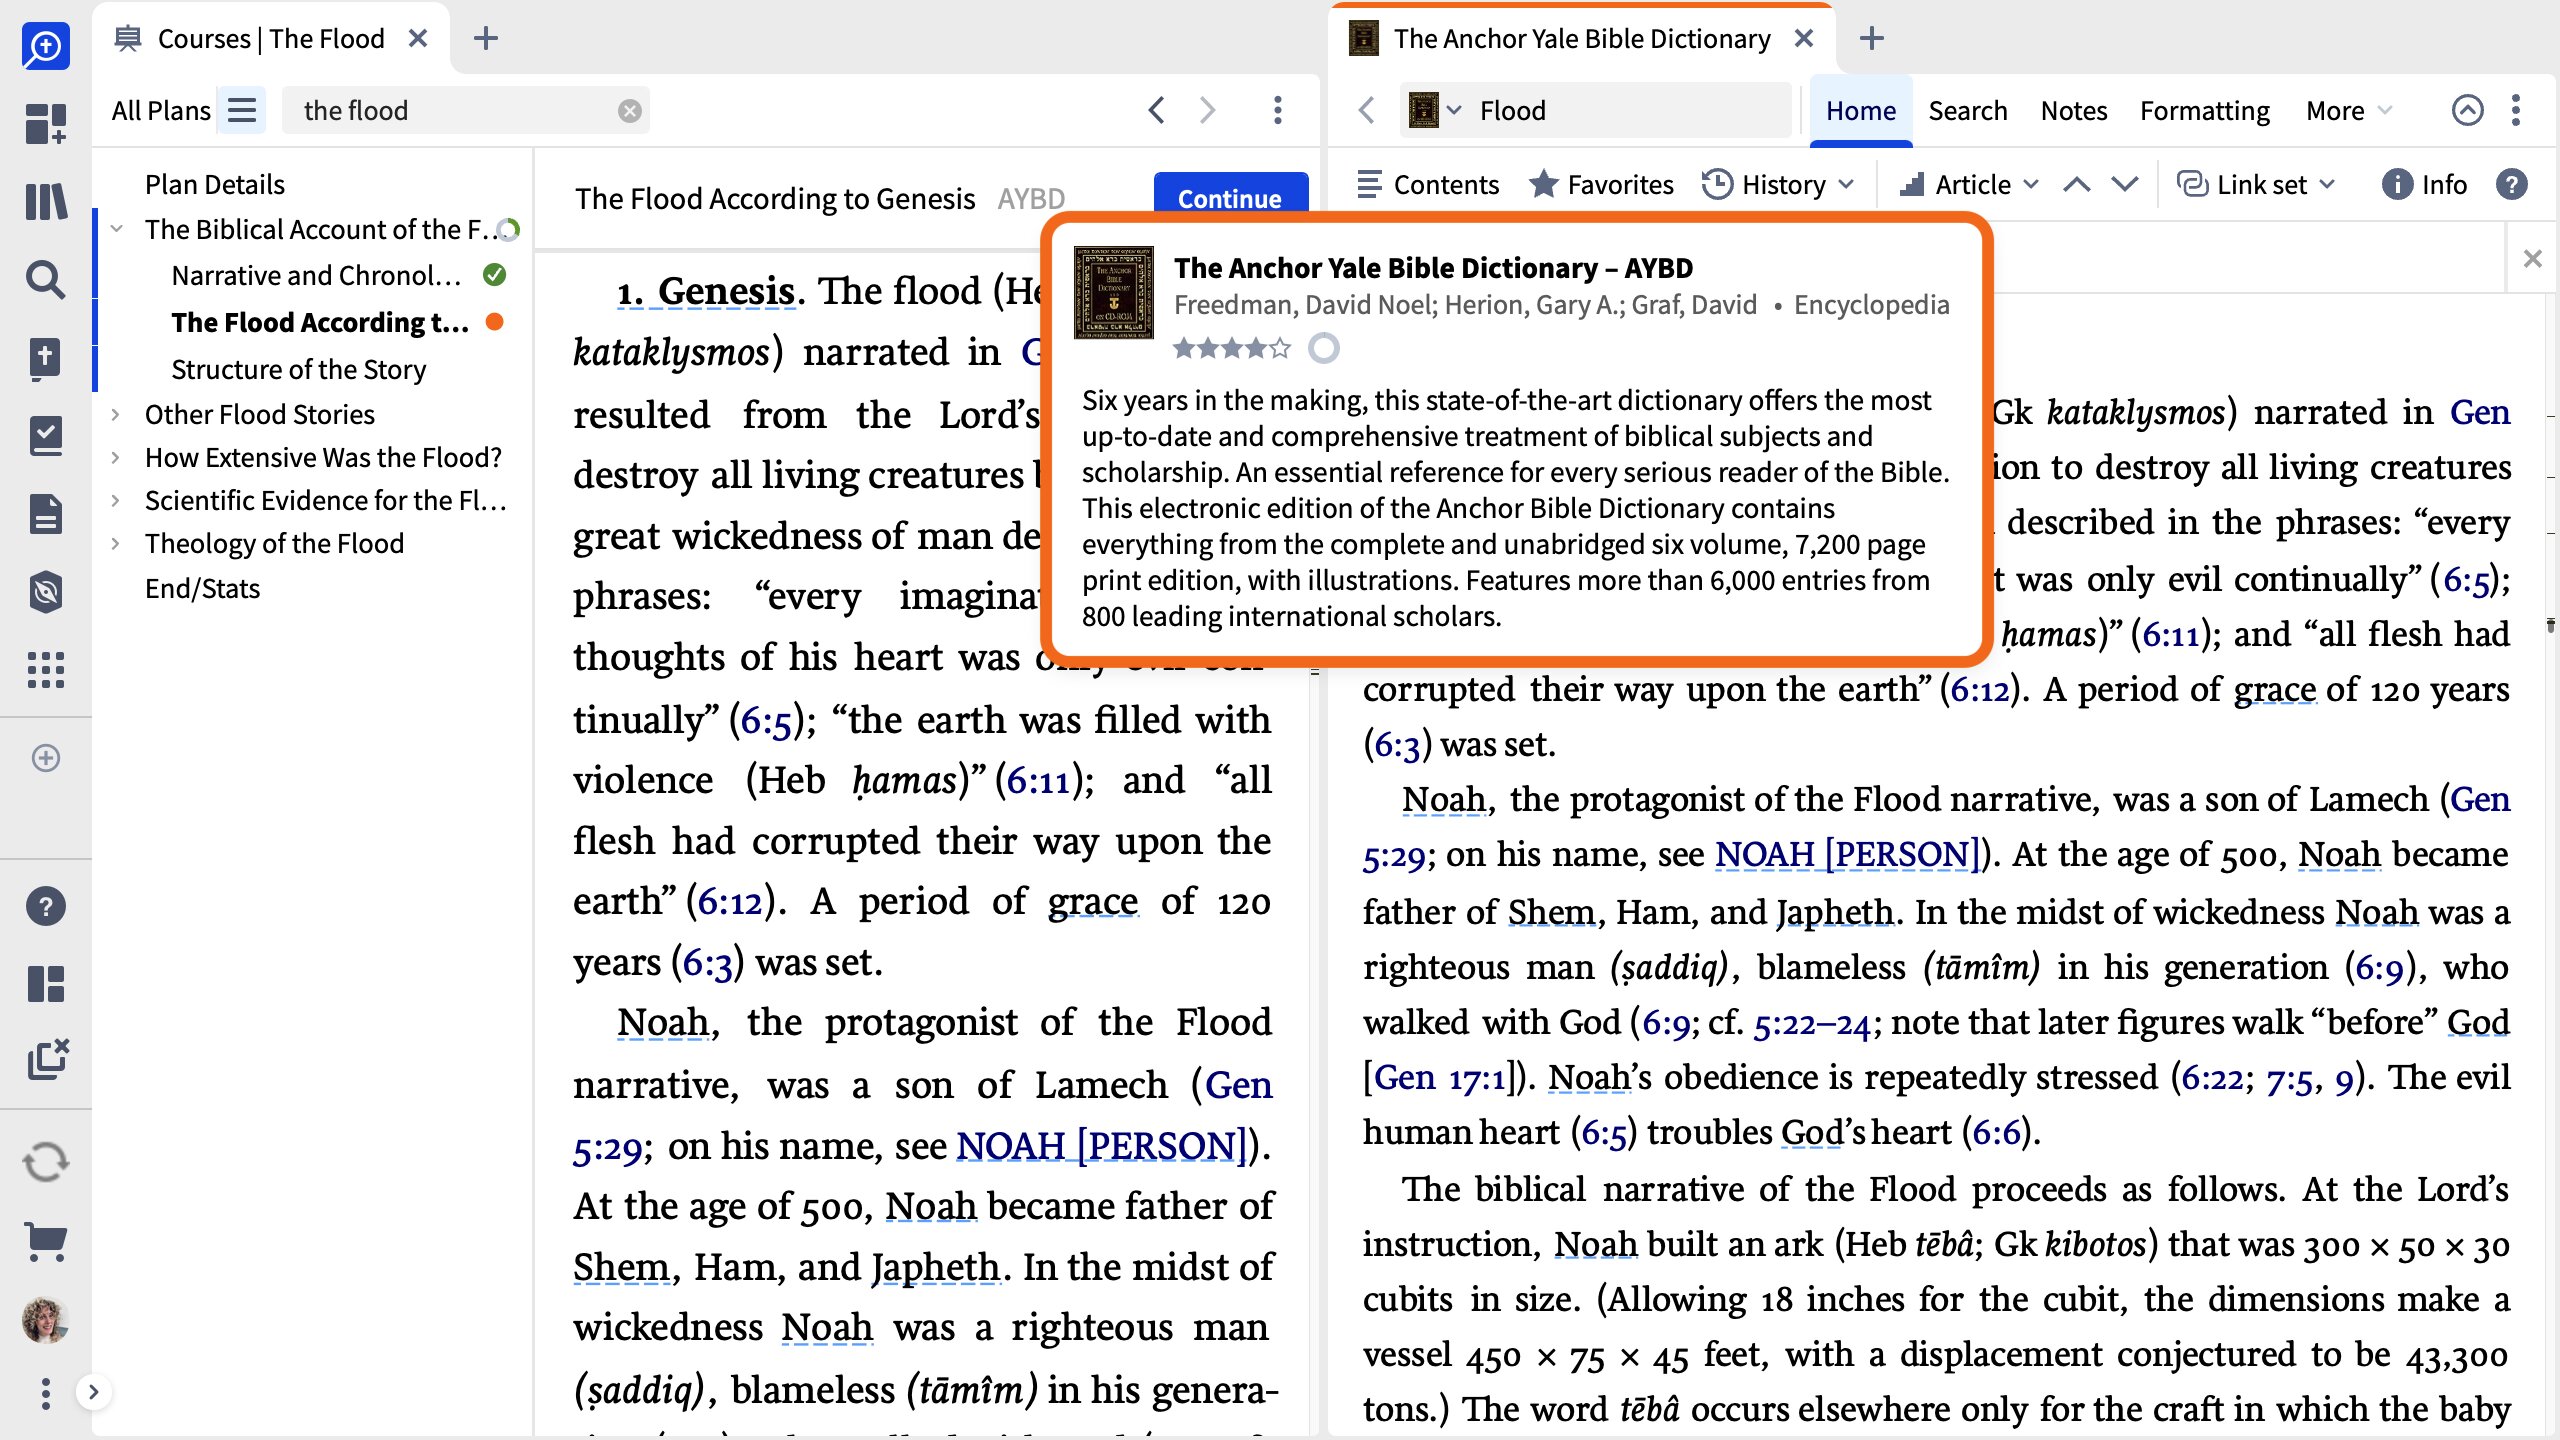2560x1440 pixels.
Task: Follow the NOAH [PERSON] link in dictionary panel
Action: pos(1848,854)
